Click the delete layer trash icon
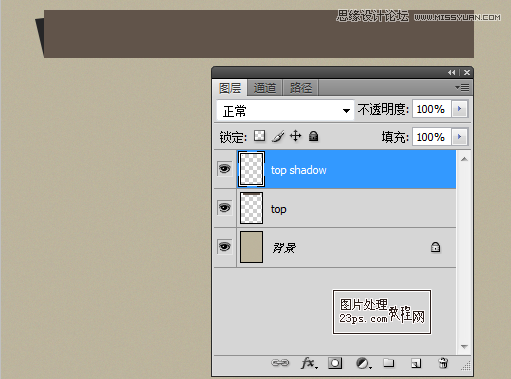This screenshot has height=379, width=511. coord(443,363)
